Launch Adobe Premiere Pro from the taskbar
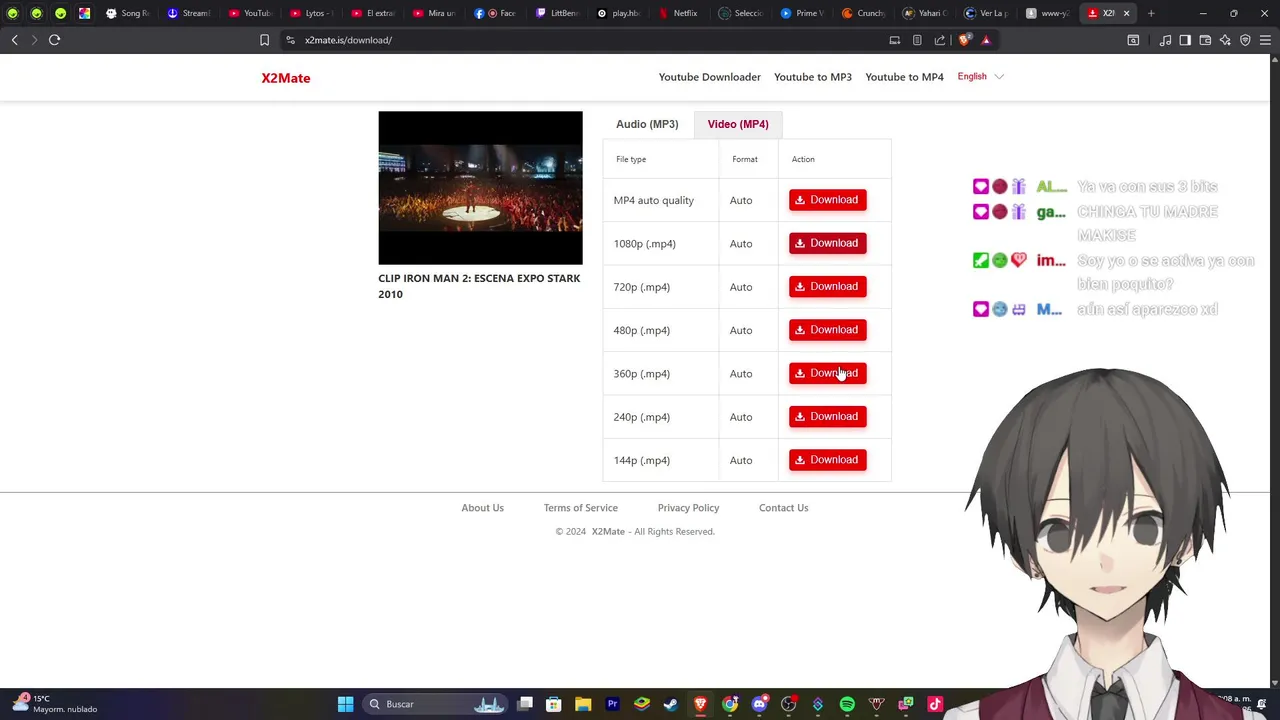The width and height of the screenshot is (1280, 720). point(612,704)
